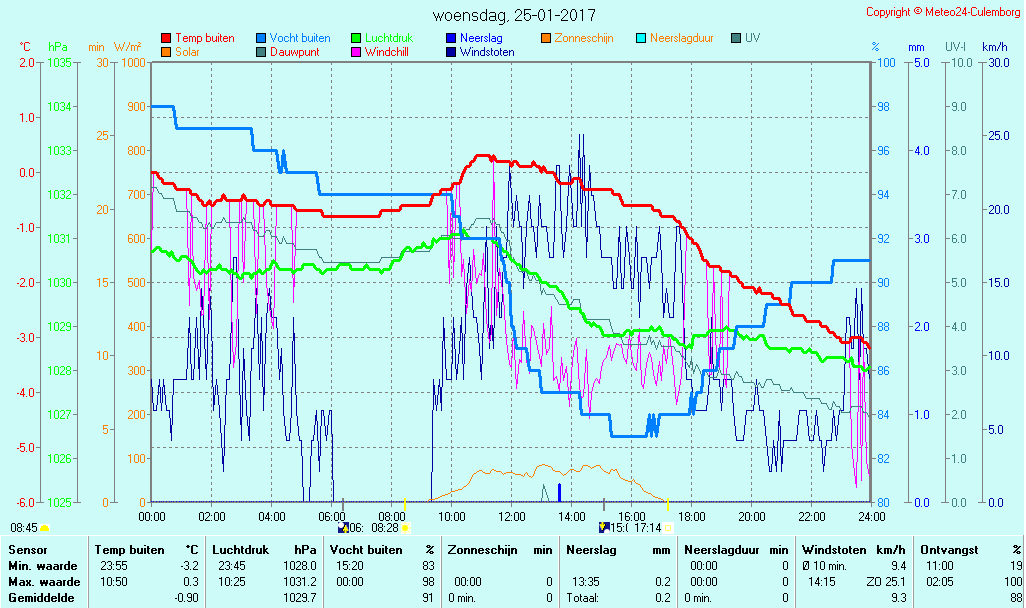
Task: Click the cyan Neerslagduur legend square
Action: (641, 38)
